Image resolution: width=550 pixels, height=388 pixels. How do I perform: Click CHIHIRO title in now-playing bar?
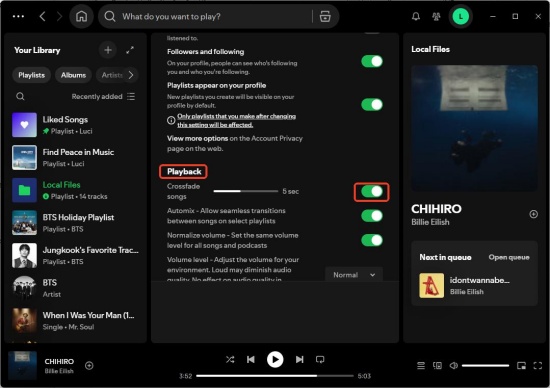(x=59, y=361)
